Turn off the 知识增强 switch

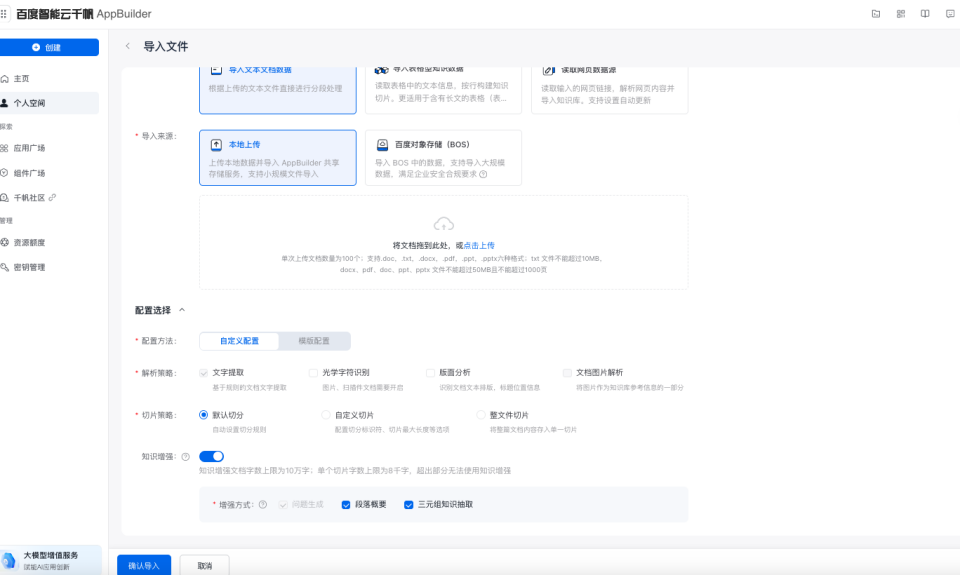point(211,457)
